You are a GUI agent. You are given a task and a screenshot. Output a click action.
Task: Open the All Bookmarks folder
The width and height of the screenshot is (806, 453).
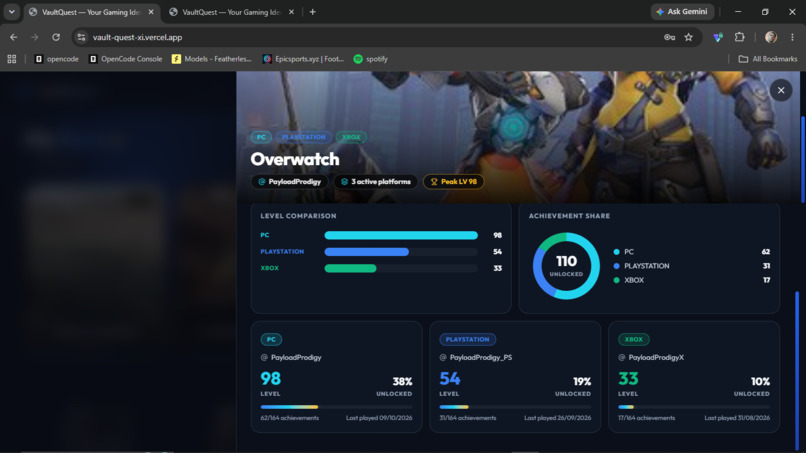pos(767,59)
